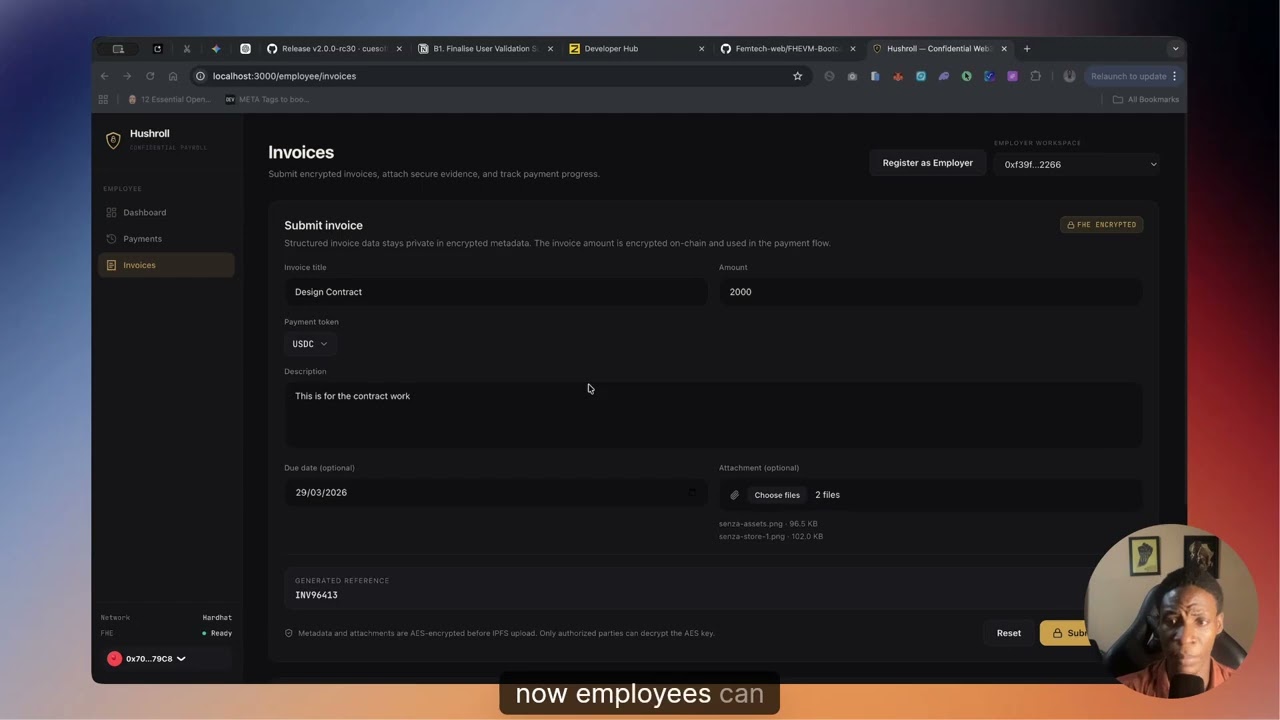Click the Invoice title field
The image size is (1280, 720).
495,292
